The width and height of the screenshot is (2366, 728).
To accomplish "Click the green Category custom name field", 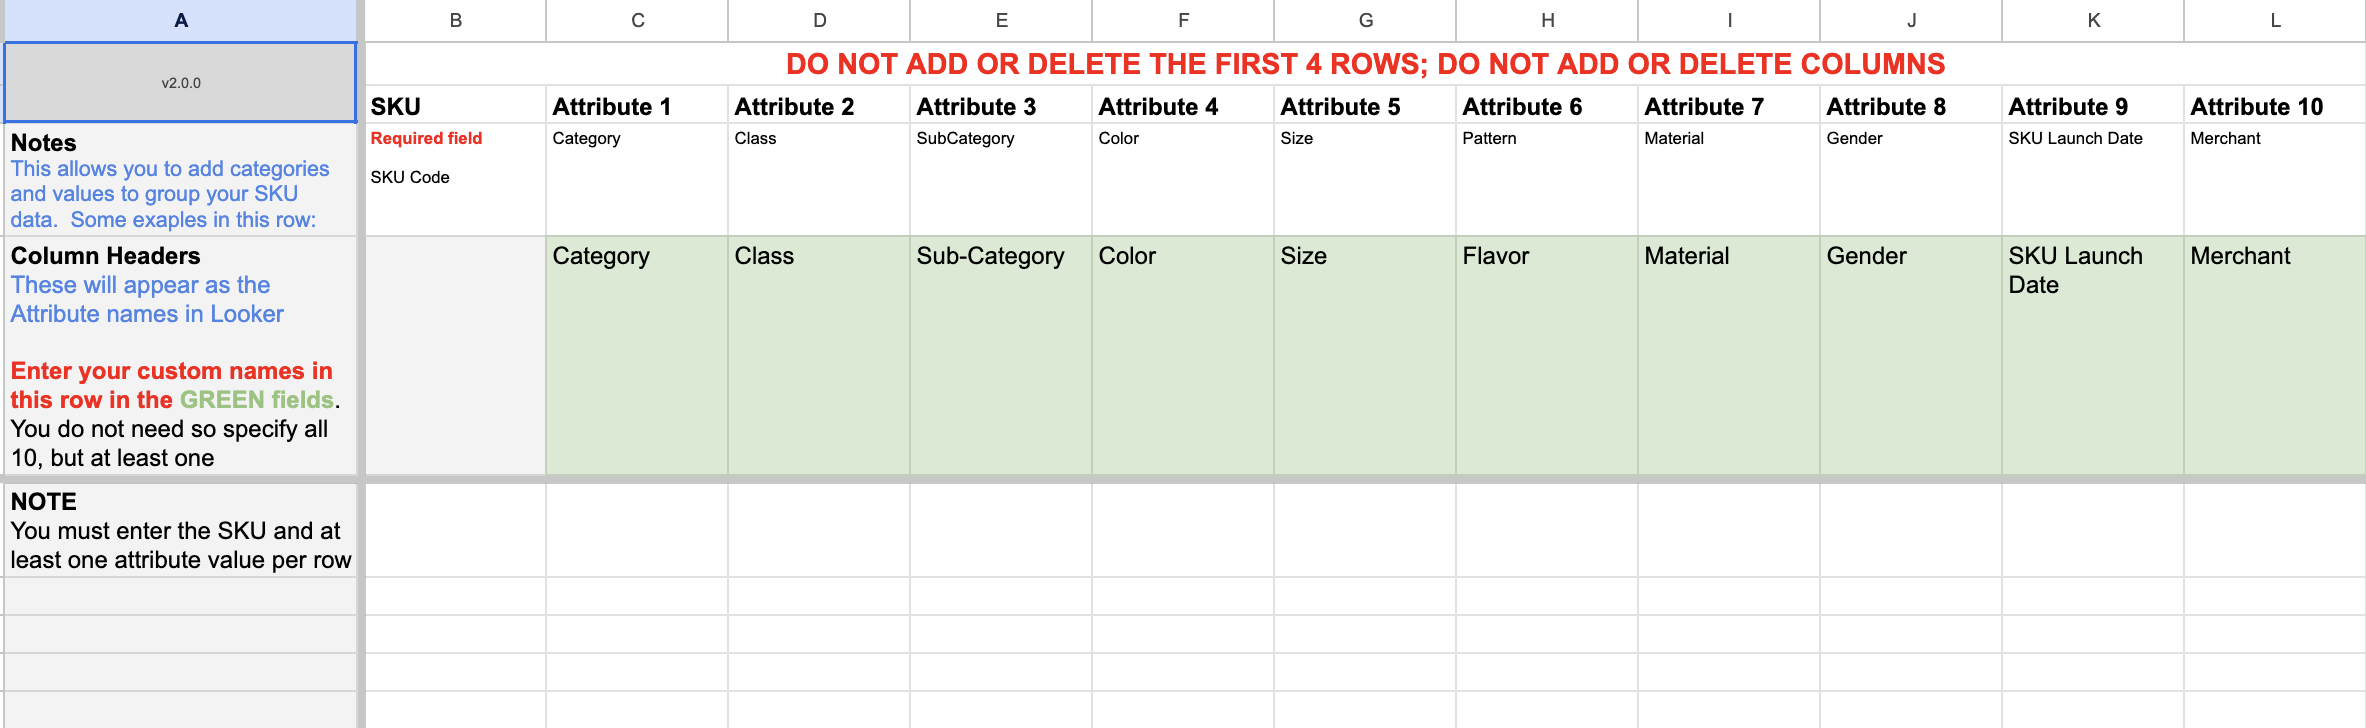I will 637,355.
